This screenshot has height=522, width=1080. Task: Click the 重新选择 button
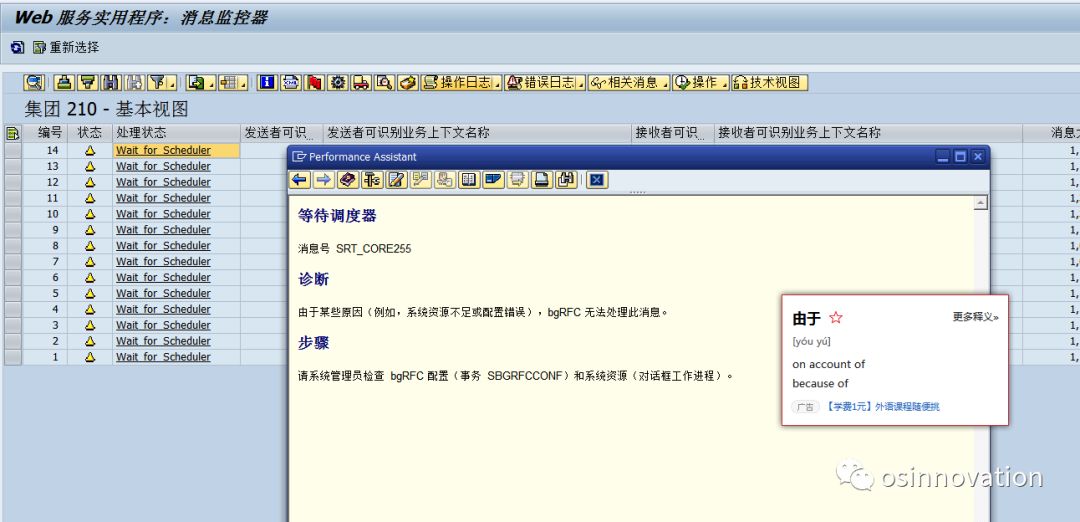66,48
